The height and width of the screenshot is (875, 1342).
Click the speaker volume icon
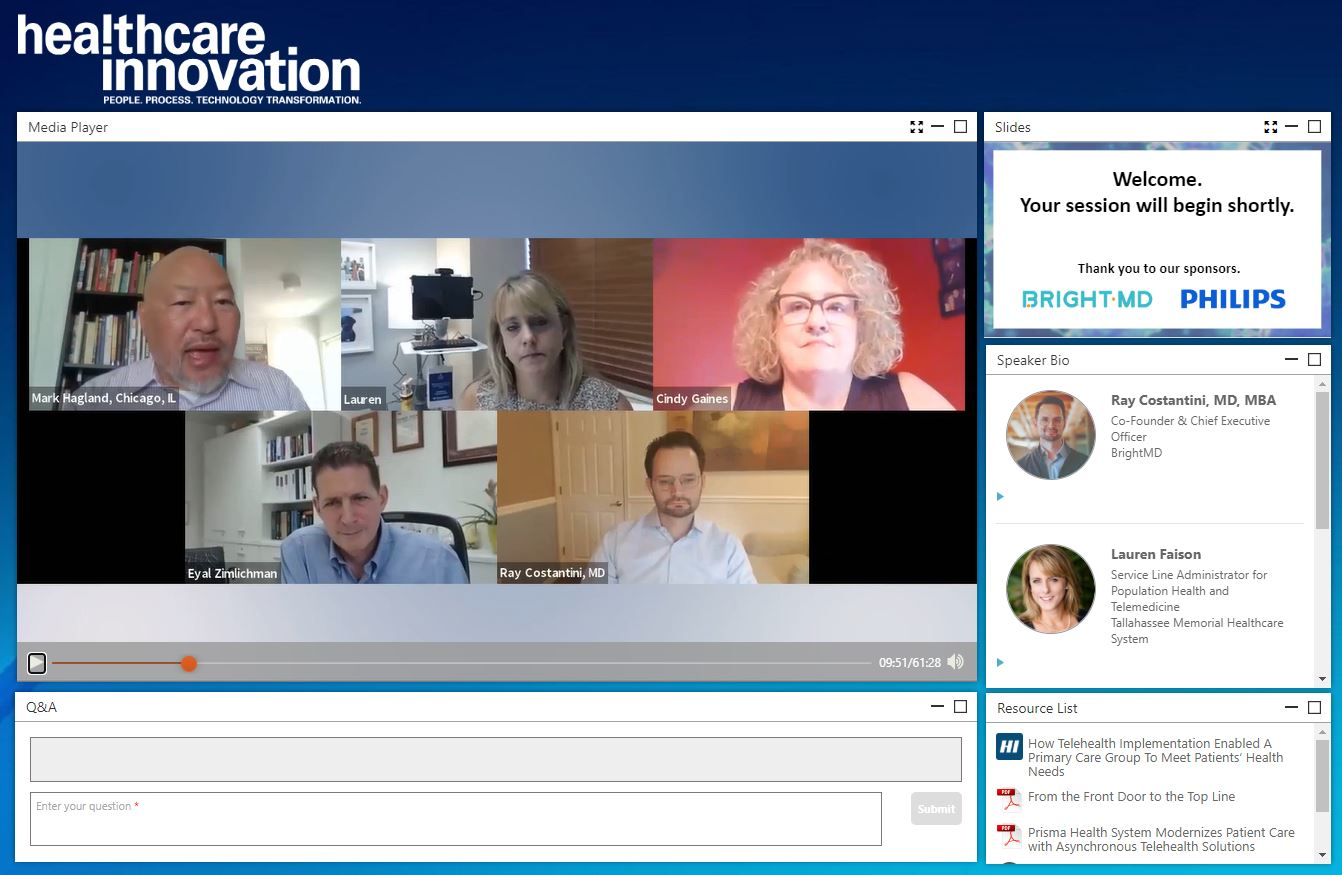pos(954,662)
